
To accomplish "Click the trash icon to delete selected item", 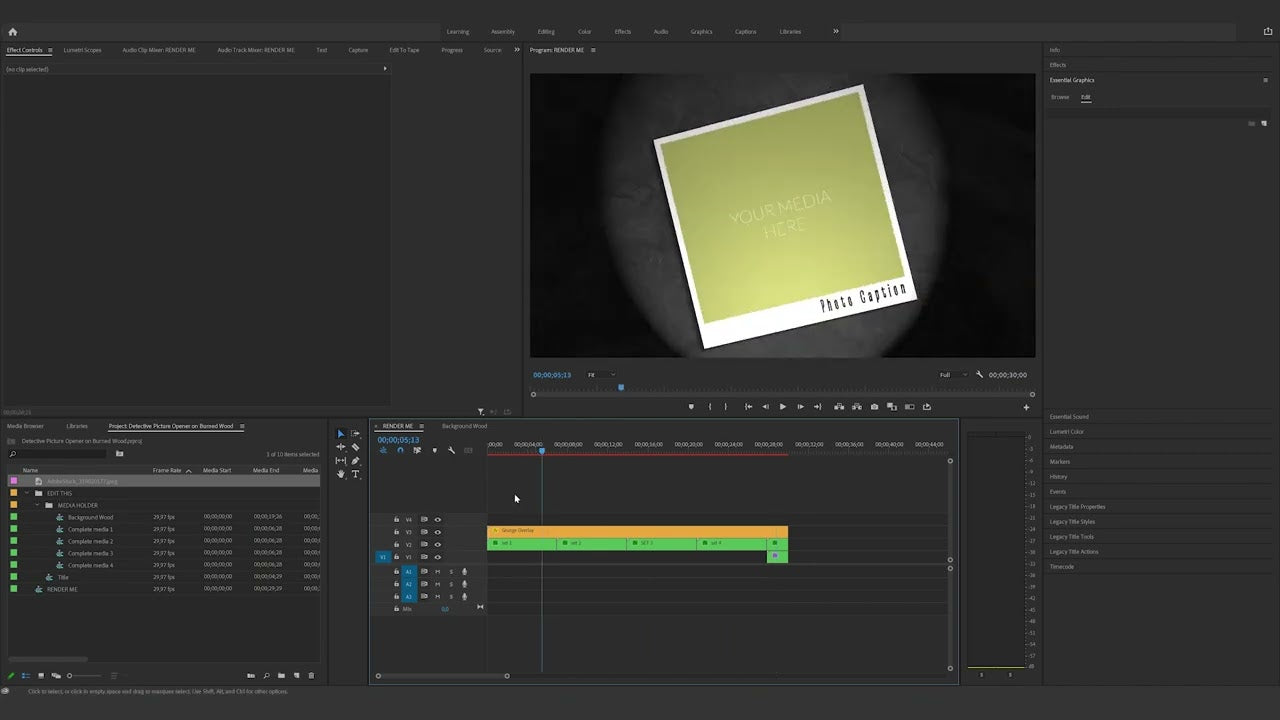I will [x=311, y=675].
